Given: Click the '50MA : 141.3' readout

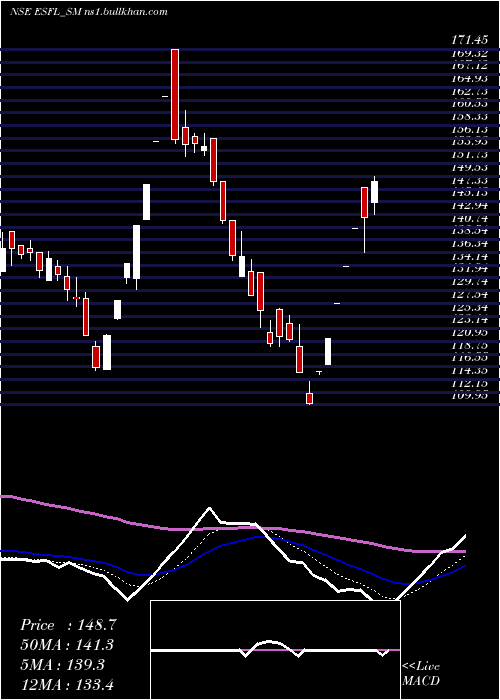Looking at the screenshot, I should point(67,645).
